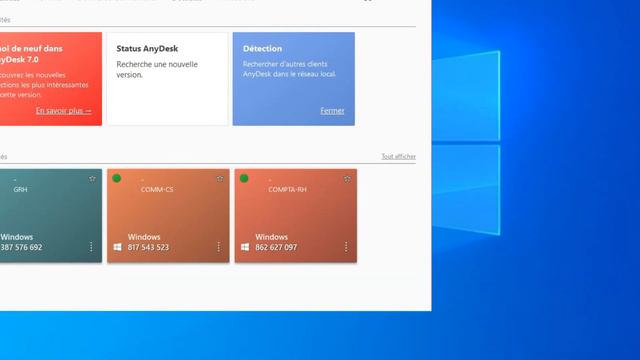The image size is (640, 360).
Task: Open the 'En savoir plus' link
Action: (x=64, y=111)
